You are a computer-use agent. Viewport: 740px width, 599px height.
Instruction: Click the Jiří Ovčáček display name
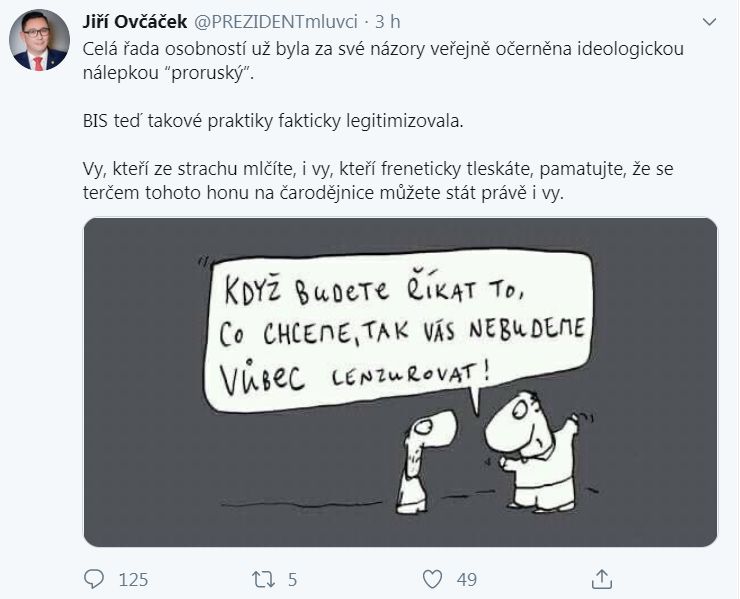point(135,22)
